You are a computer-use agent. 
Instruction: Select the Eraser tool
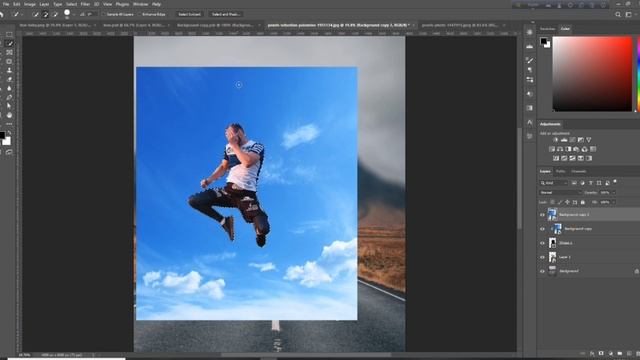[x=9, y=80]
